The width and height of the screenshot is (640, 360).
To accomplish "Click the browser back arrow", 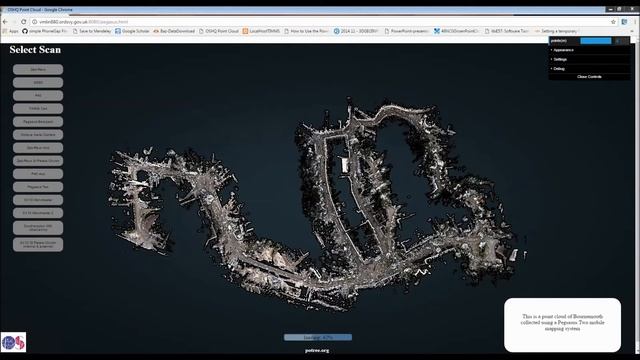I will [x=5, y=22].
